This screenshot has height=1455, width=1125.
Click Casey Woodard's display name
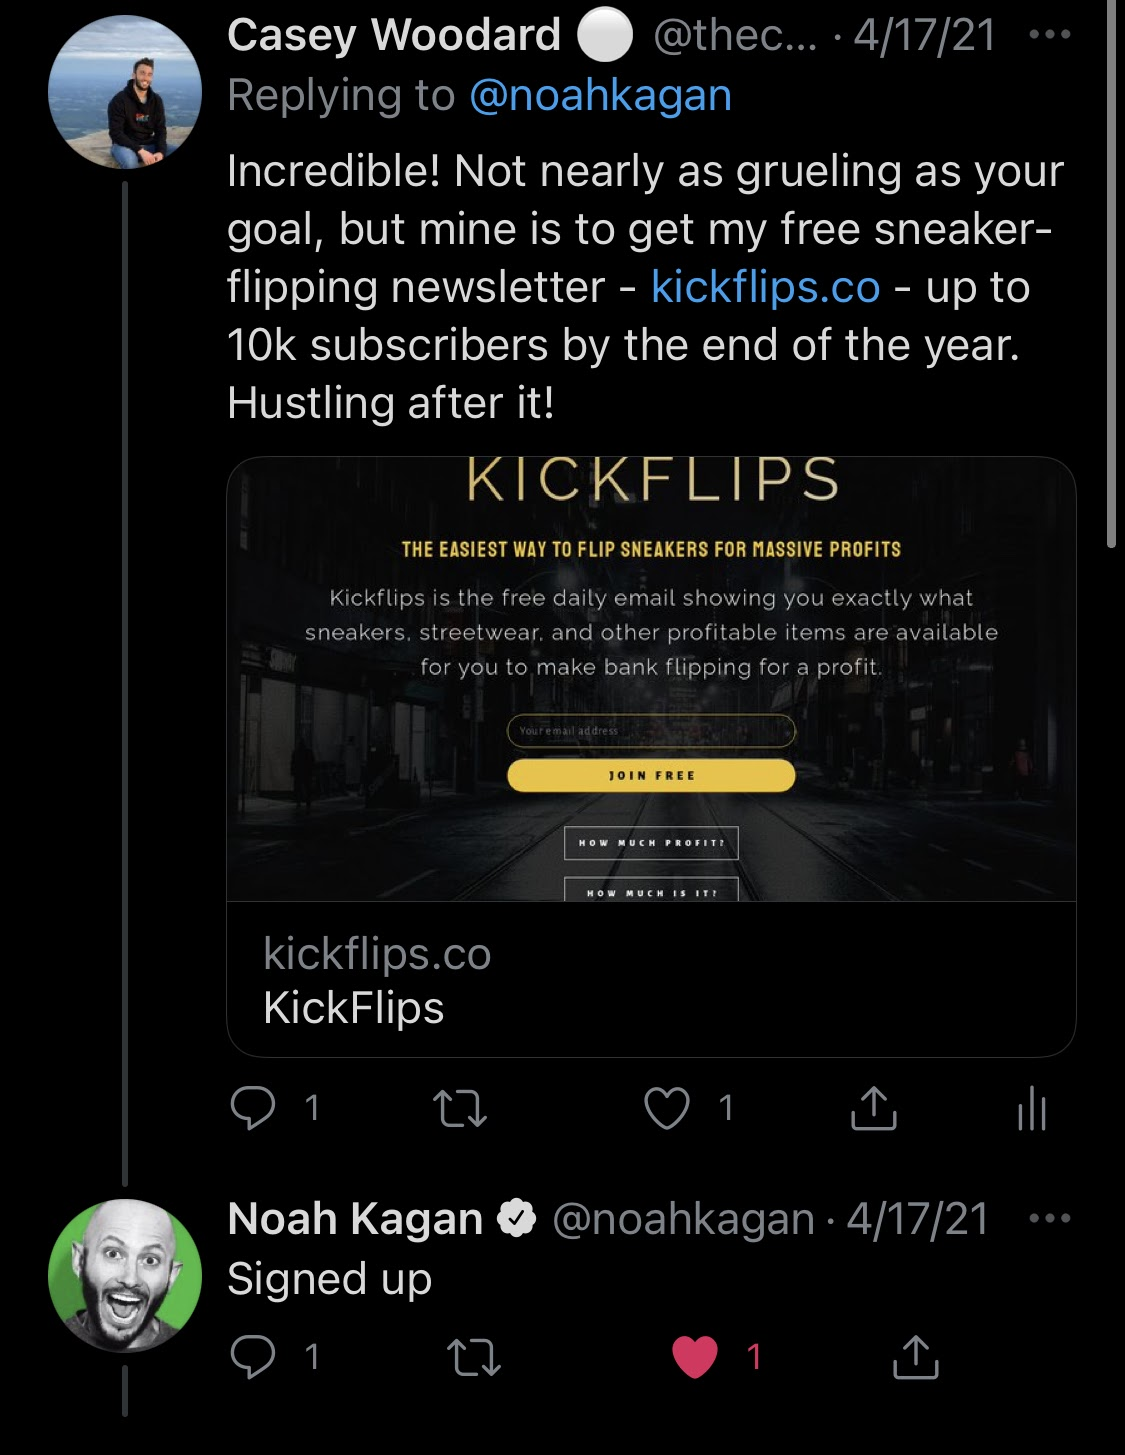pyautogui.click(x=393, y=36)
